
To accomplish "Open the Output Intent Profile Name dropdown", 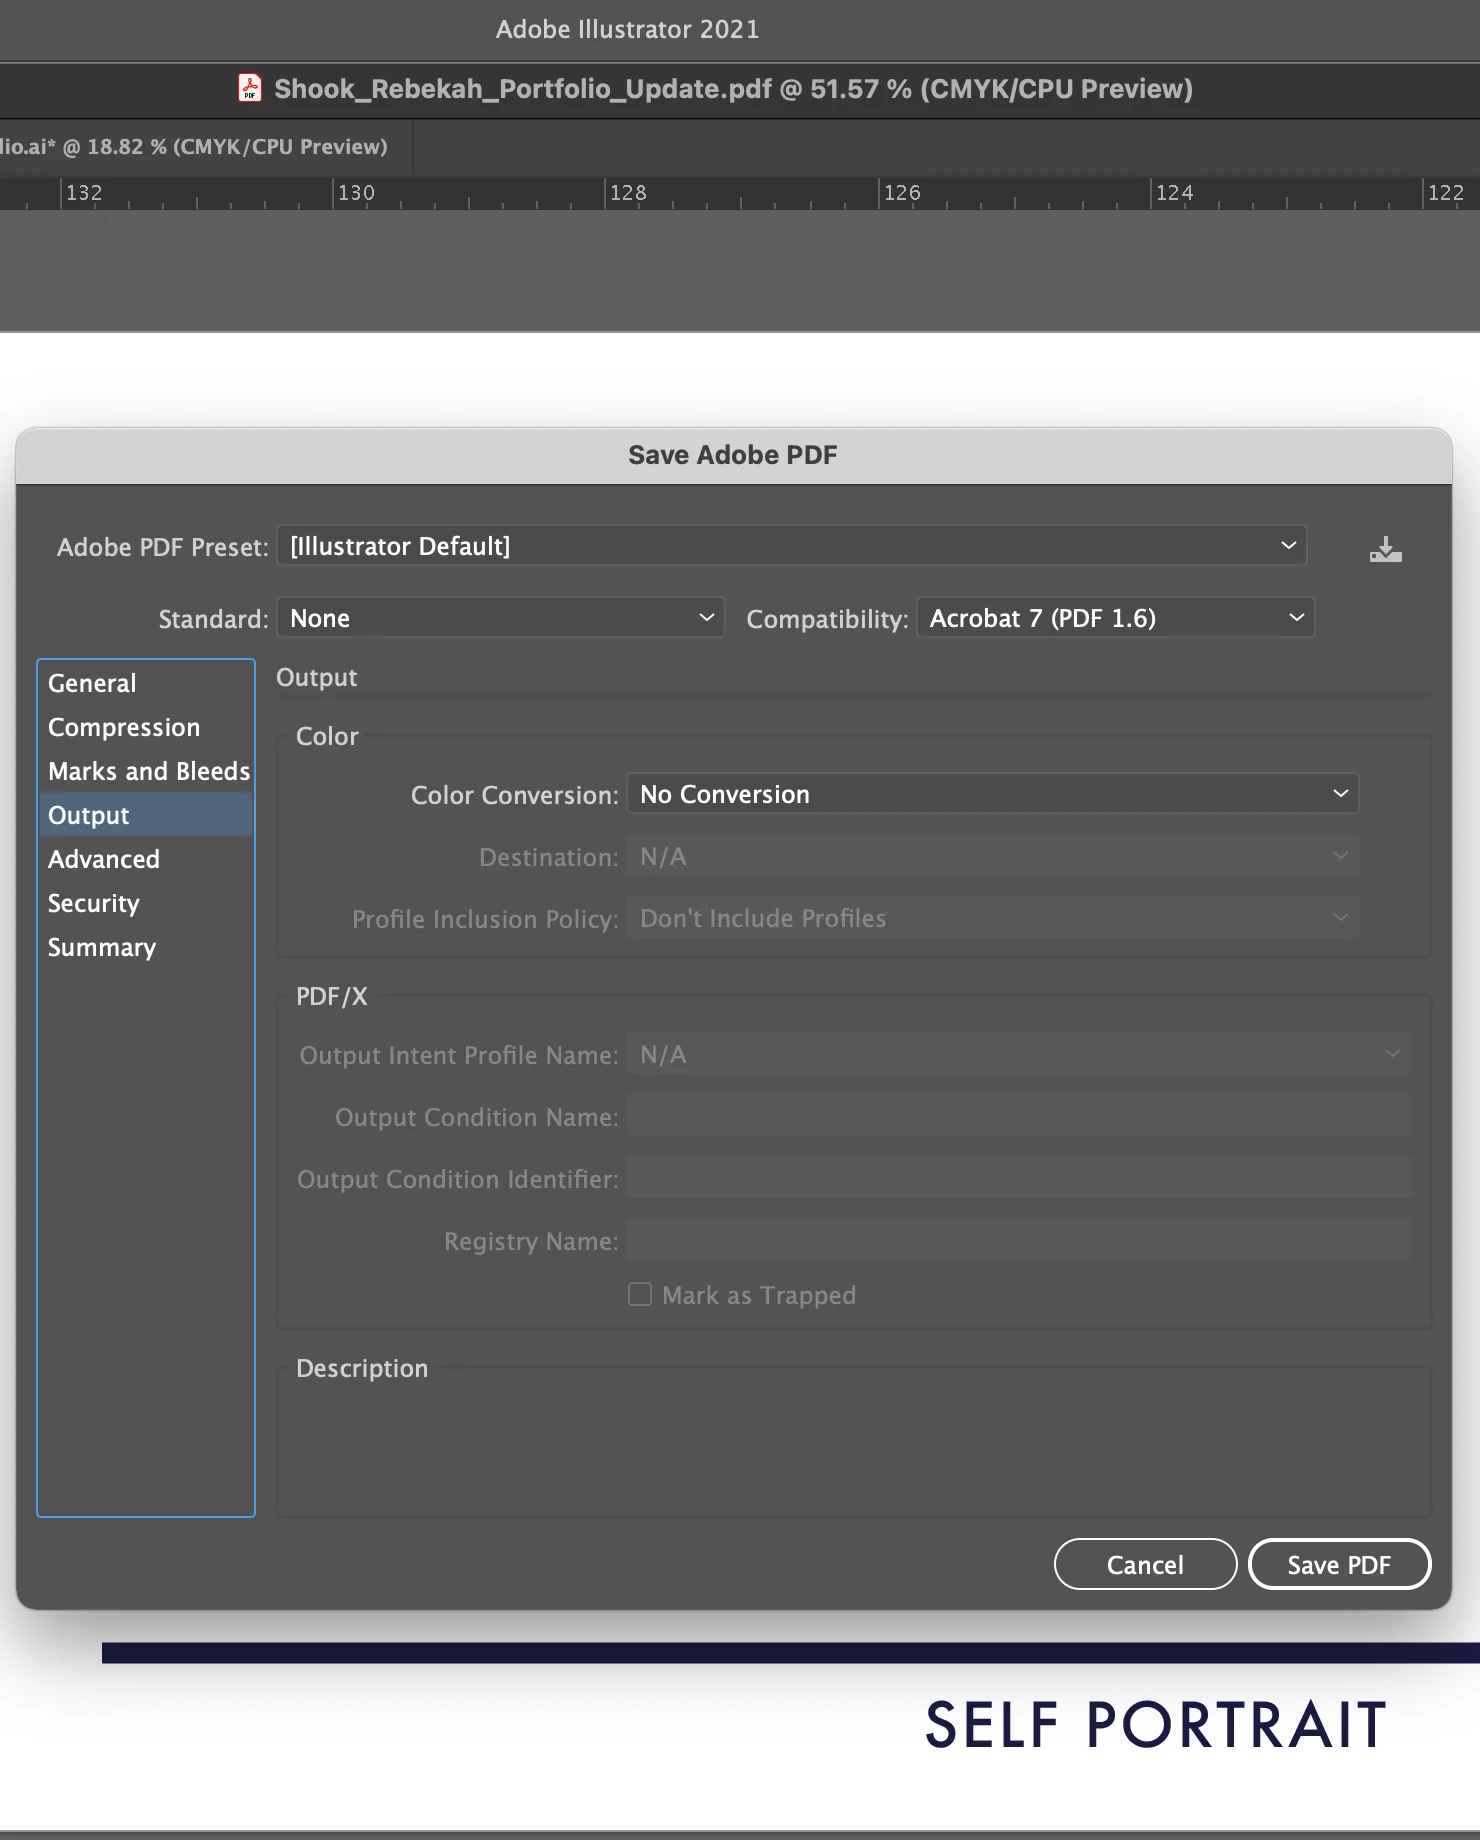I will 1018,1054.
